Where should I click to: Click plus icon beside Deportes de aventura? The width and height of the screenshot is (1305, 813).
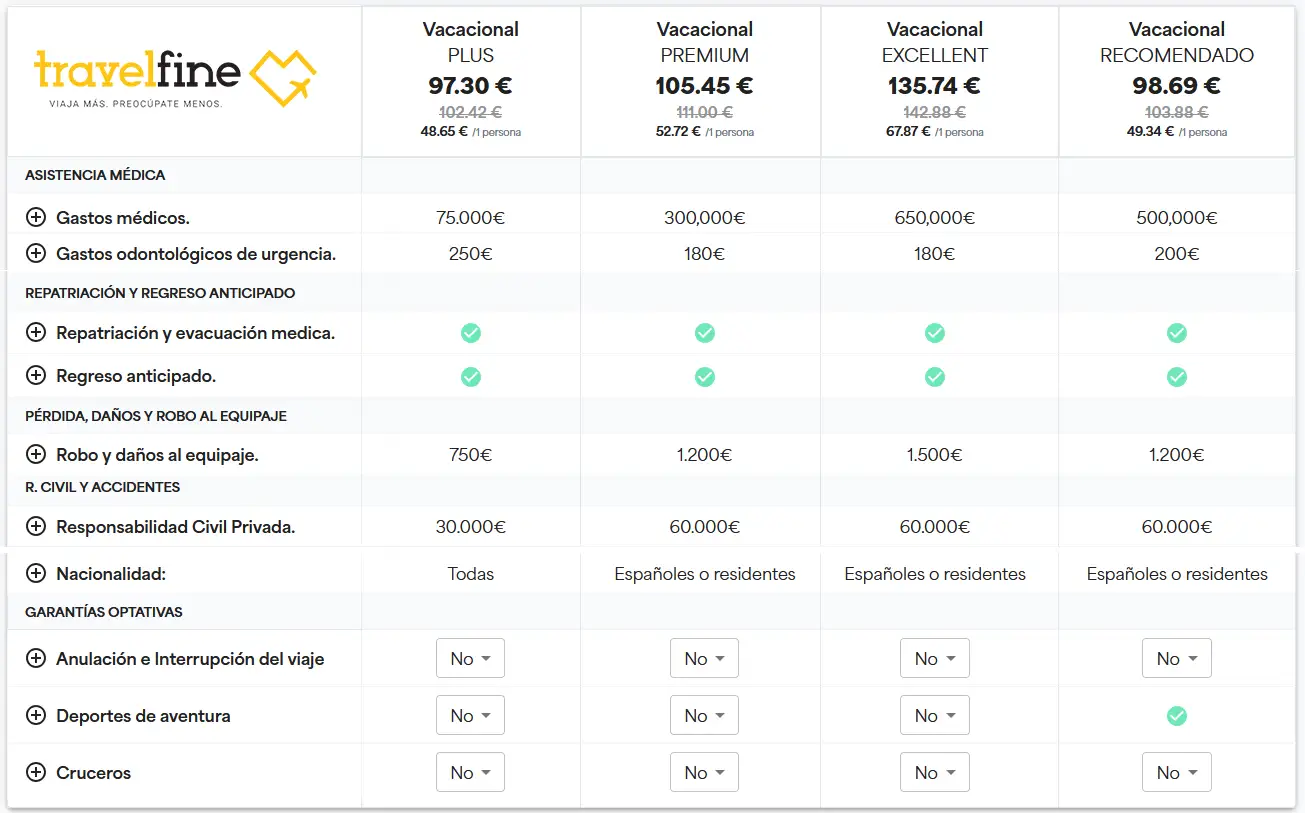pyautogui.click(x=36, y=716)
